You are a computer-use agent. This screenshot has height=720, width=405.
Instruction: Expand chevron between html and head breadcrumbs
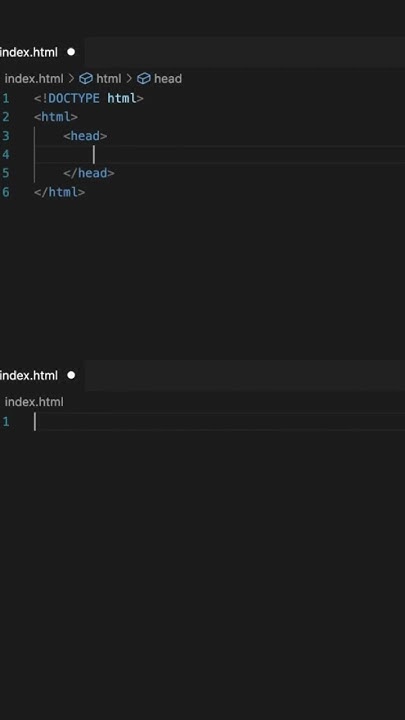pos(129,79)
